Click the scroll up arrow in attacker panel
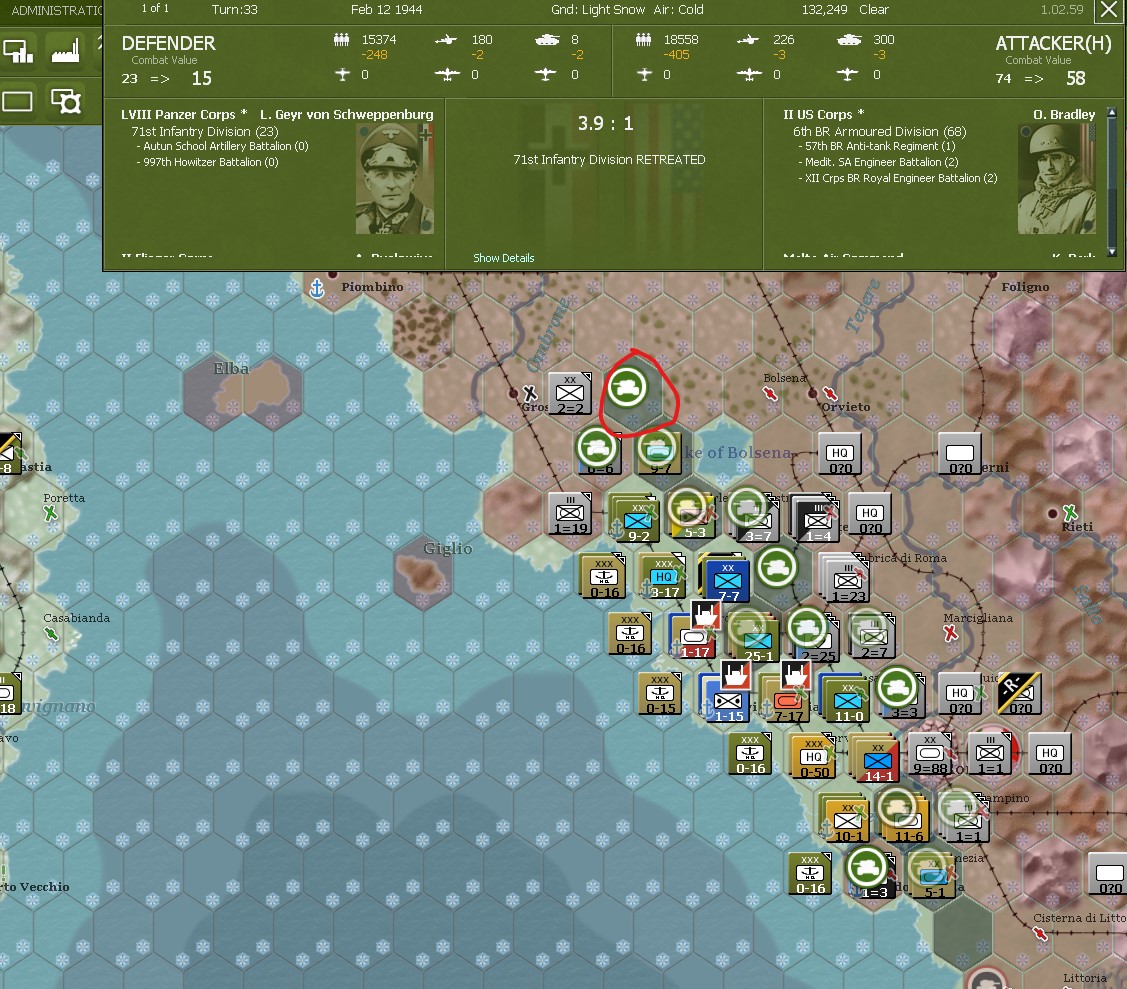 point(1112,113)
